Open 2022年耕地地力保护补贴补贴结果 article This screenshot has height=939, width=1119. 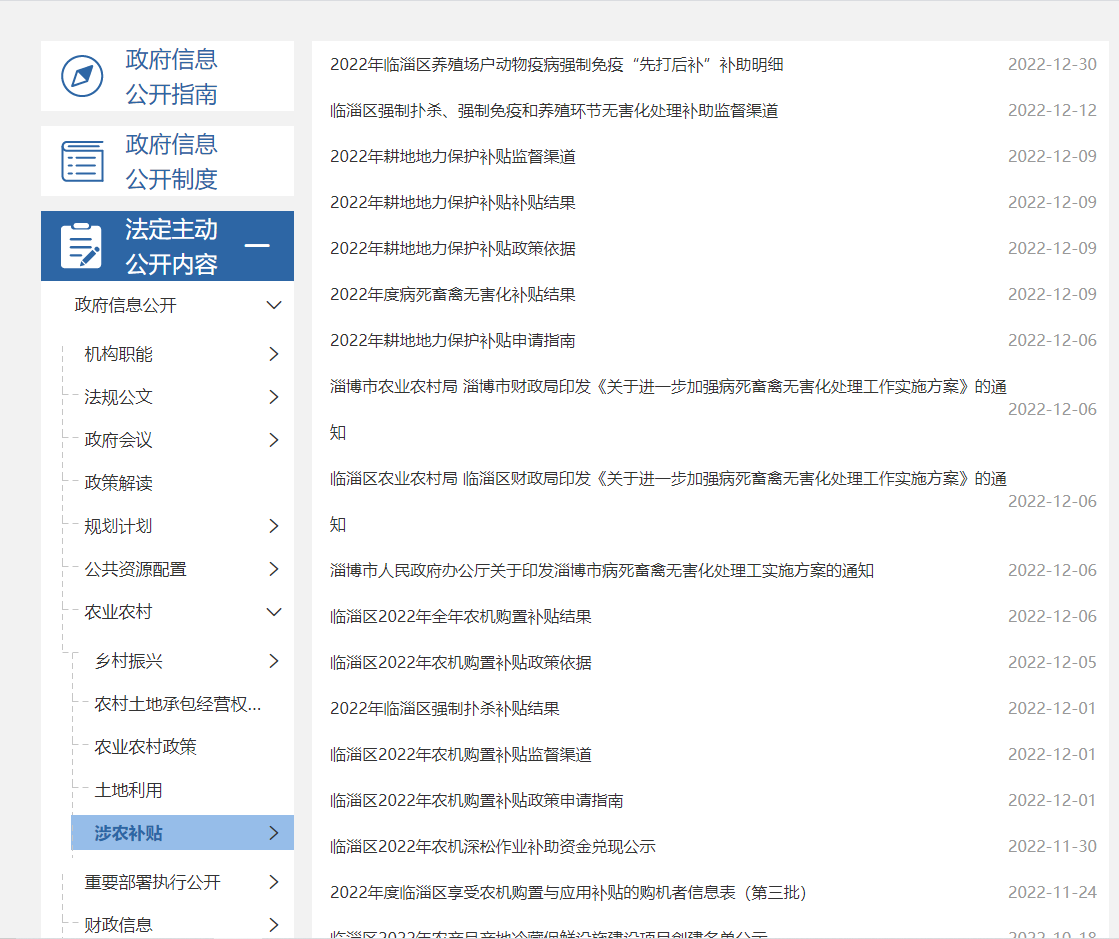point(452,202)
